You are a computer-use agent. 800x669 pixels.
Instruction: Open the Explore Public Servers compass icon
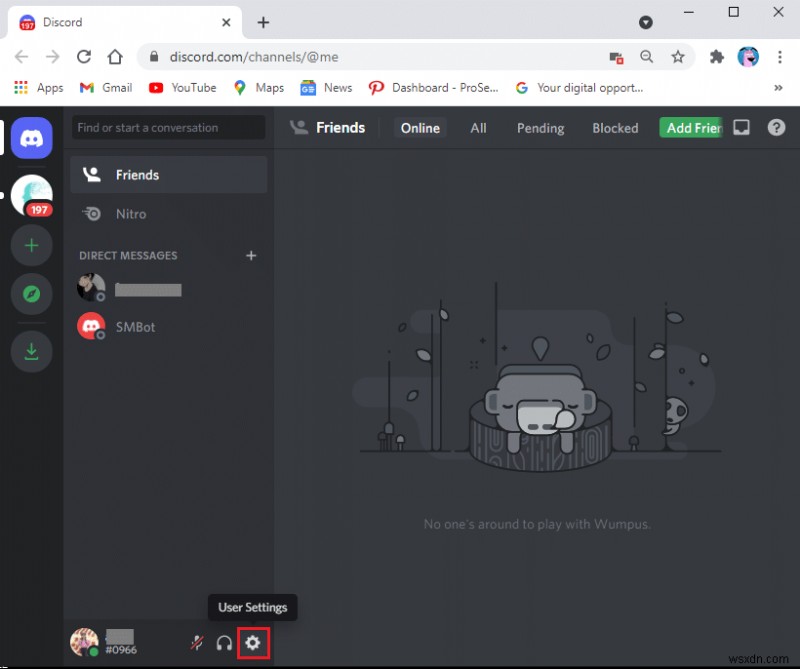click(x=31, y=294)
